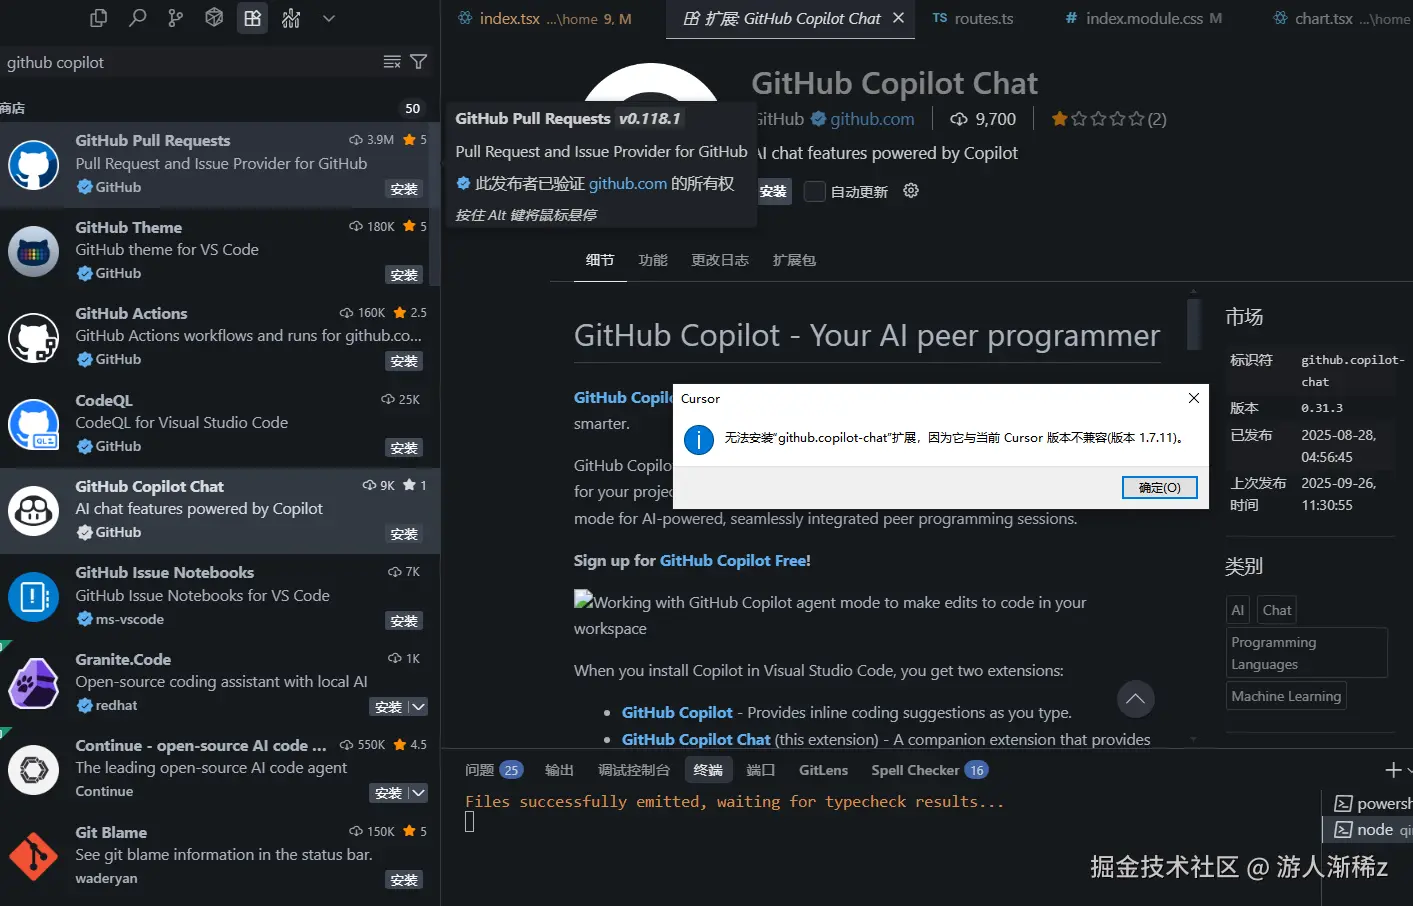The image size is (1413, 906).
Task: Open install dropdown arrow for Granite.Code
Action: (x=419, y=707)
